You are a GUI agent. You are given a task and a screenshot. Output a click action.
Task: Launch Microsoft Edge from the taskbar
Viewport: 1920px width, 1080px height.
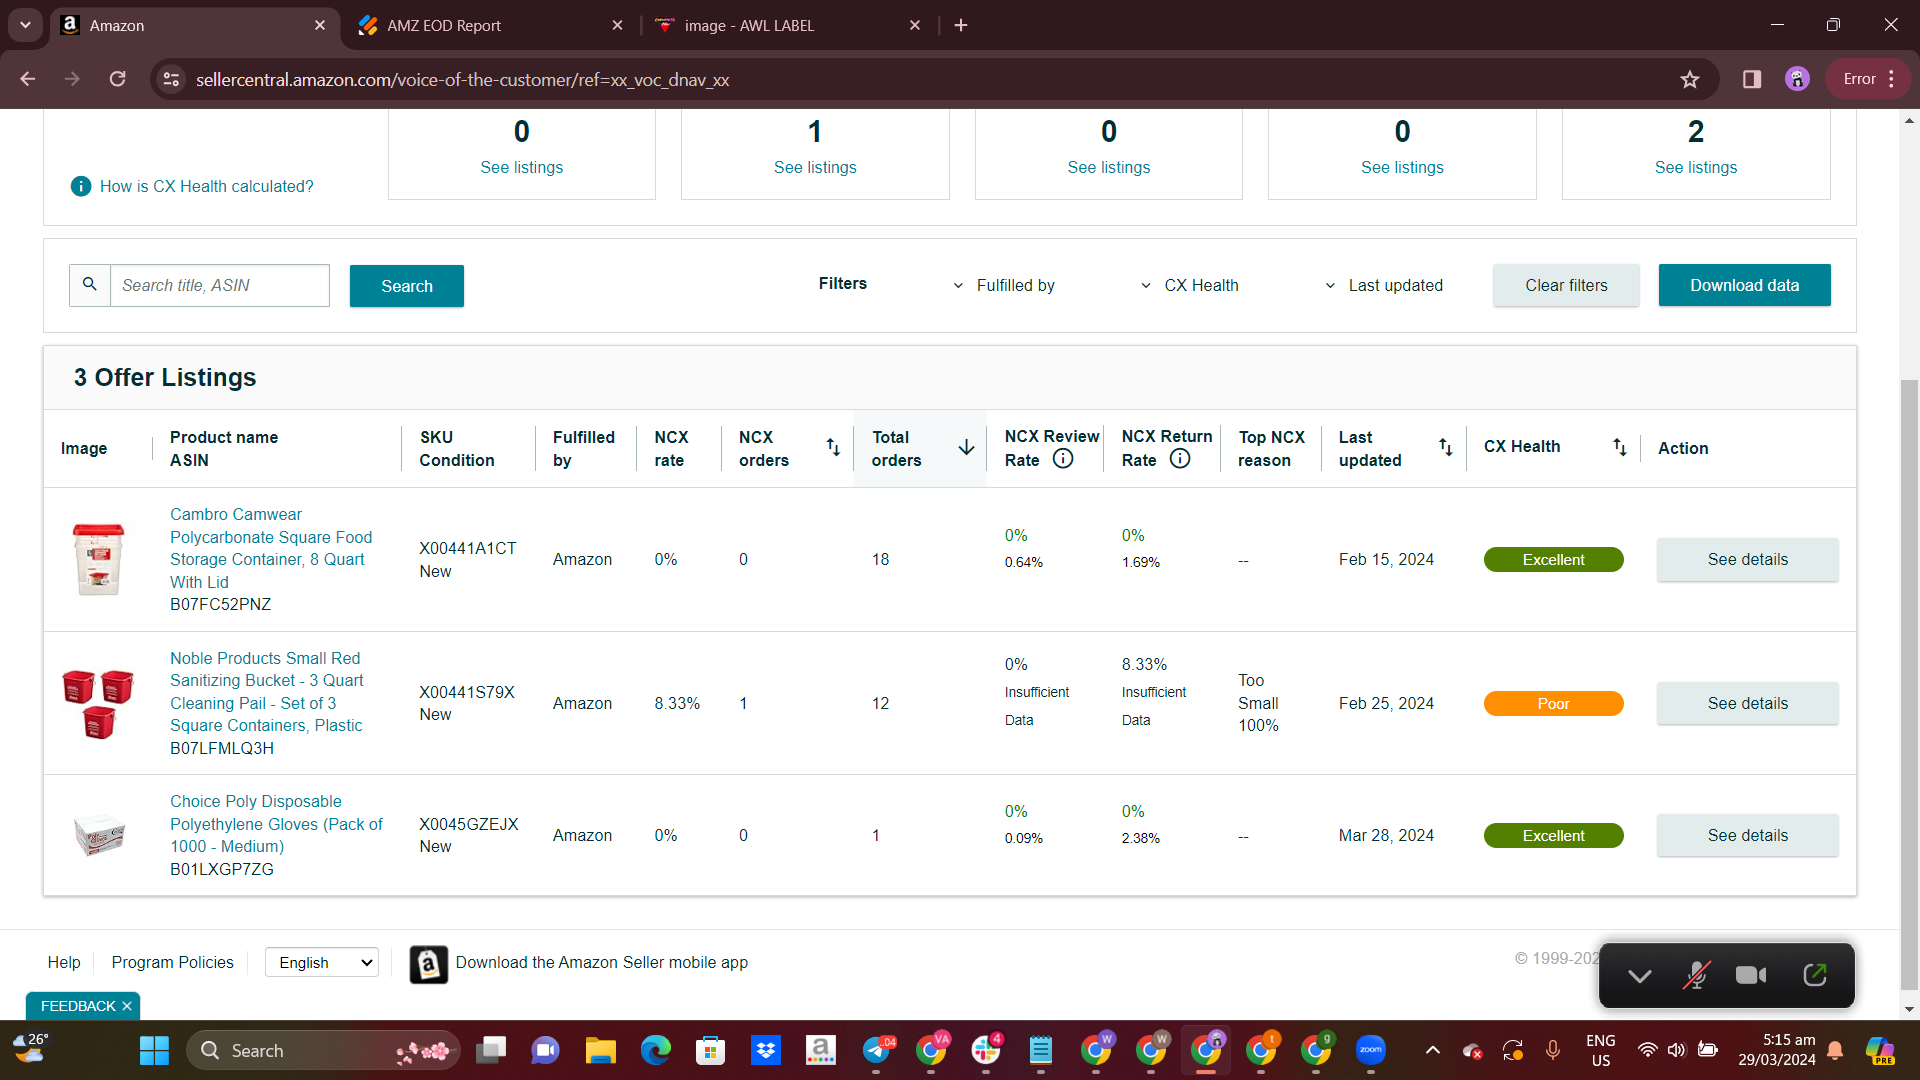[655, 1050]
